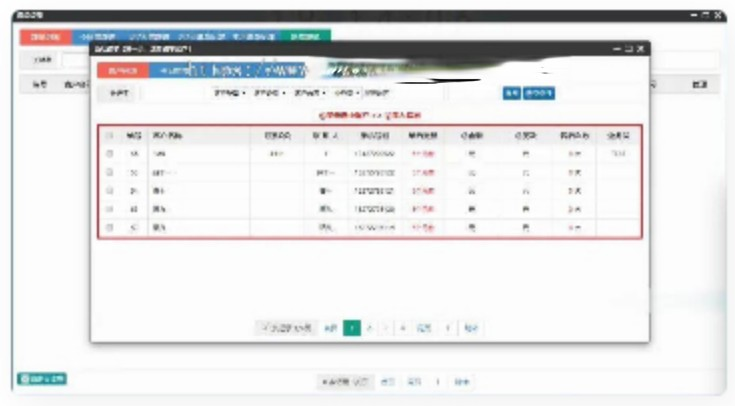735x406 pixels.
Task: Close the back main window
Action: point(718,15)
